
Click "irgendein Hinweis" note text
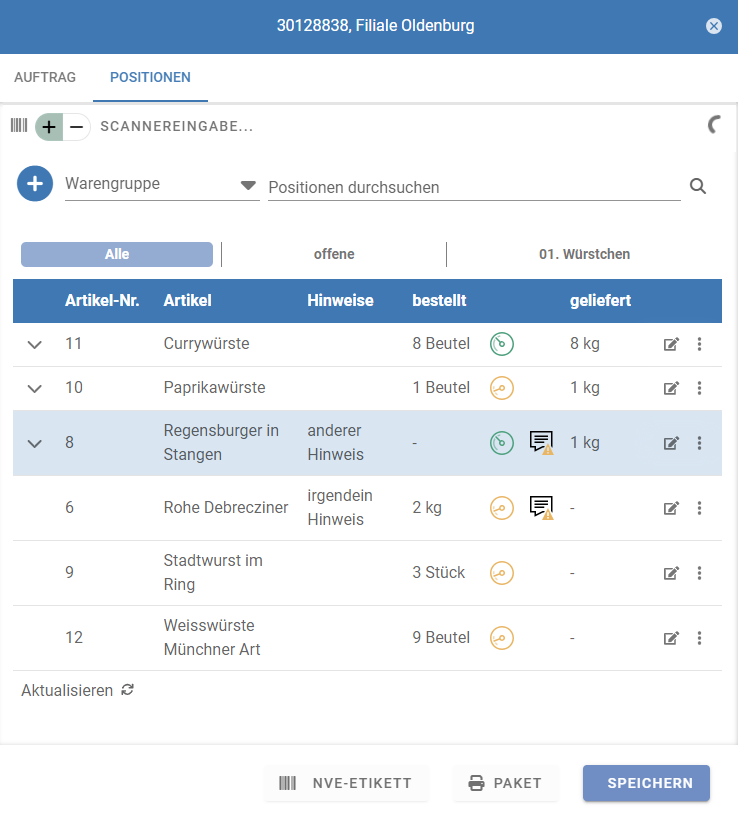click(340, 507)
